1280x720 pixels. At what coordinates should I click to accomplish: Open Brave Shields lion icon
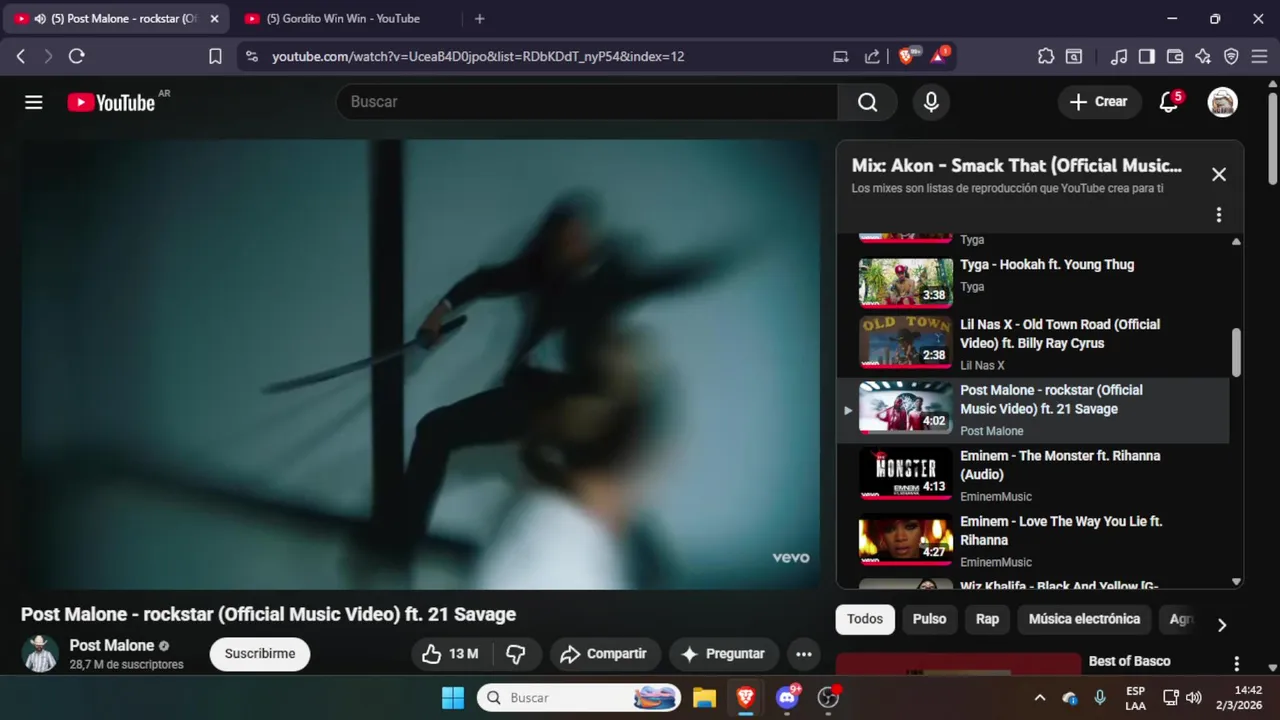[x=906, y=57]
